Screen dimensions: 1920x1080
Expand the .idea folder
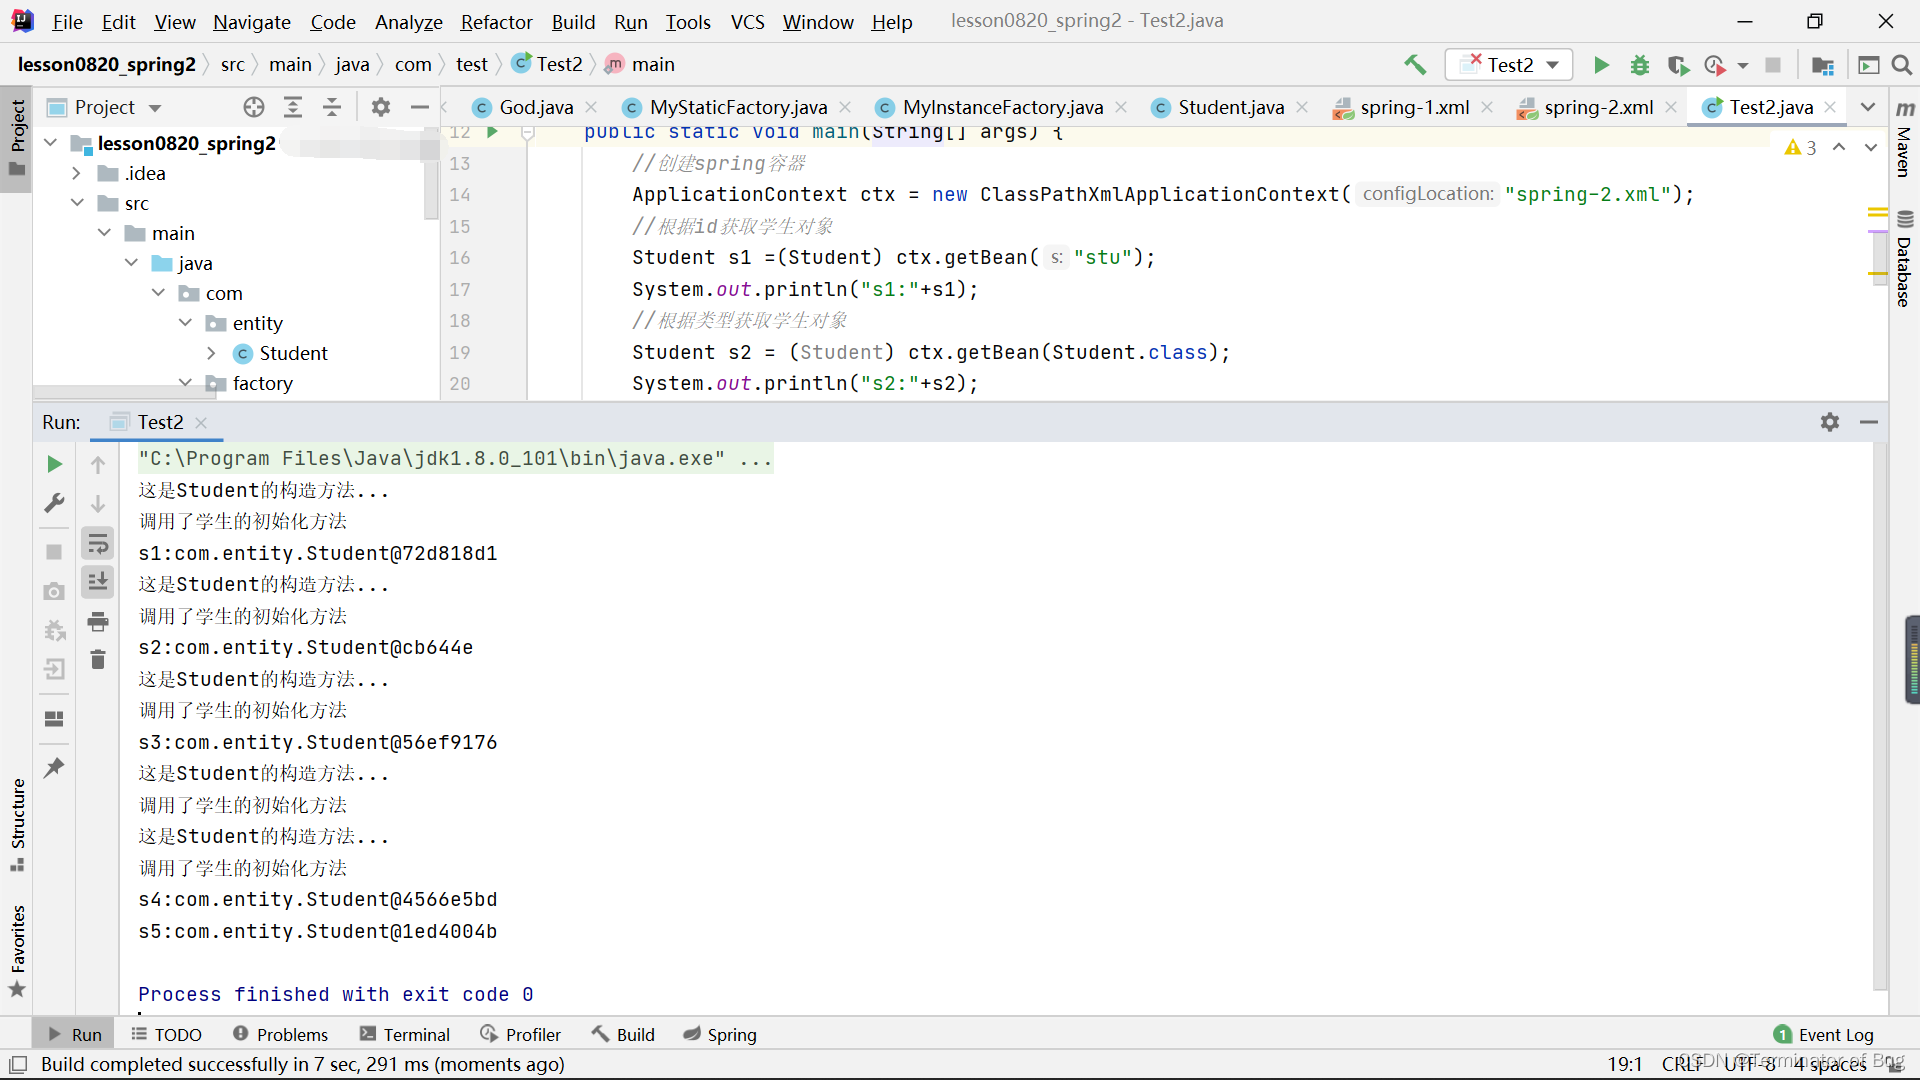click(77, 173)
